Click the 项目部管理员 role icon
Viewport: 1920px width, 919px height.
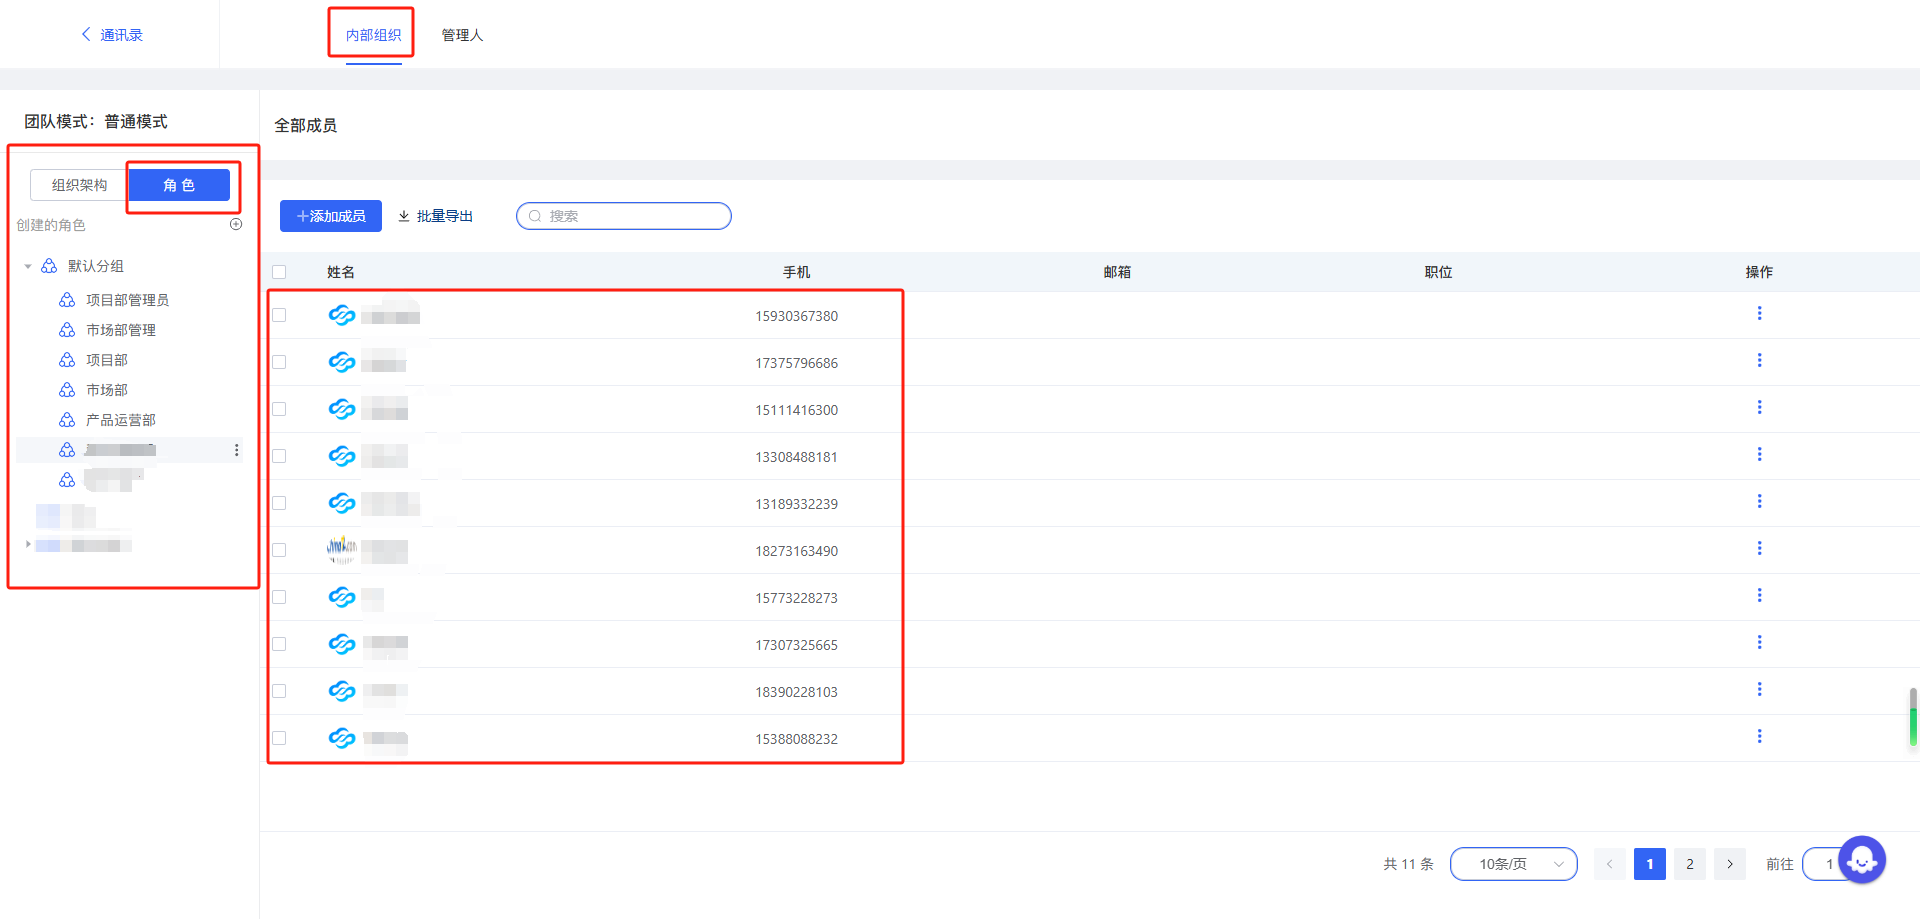(67, 300)
